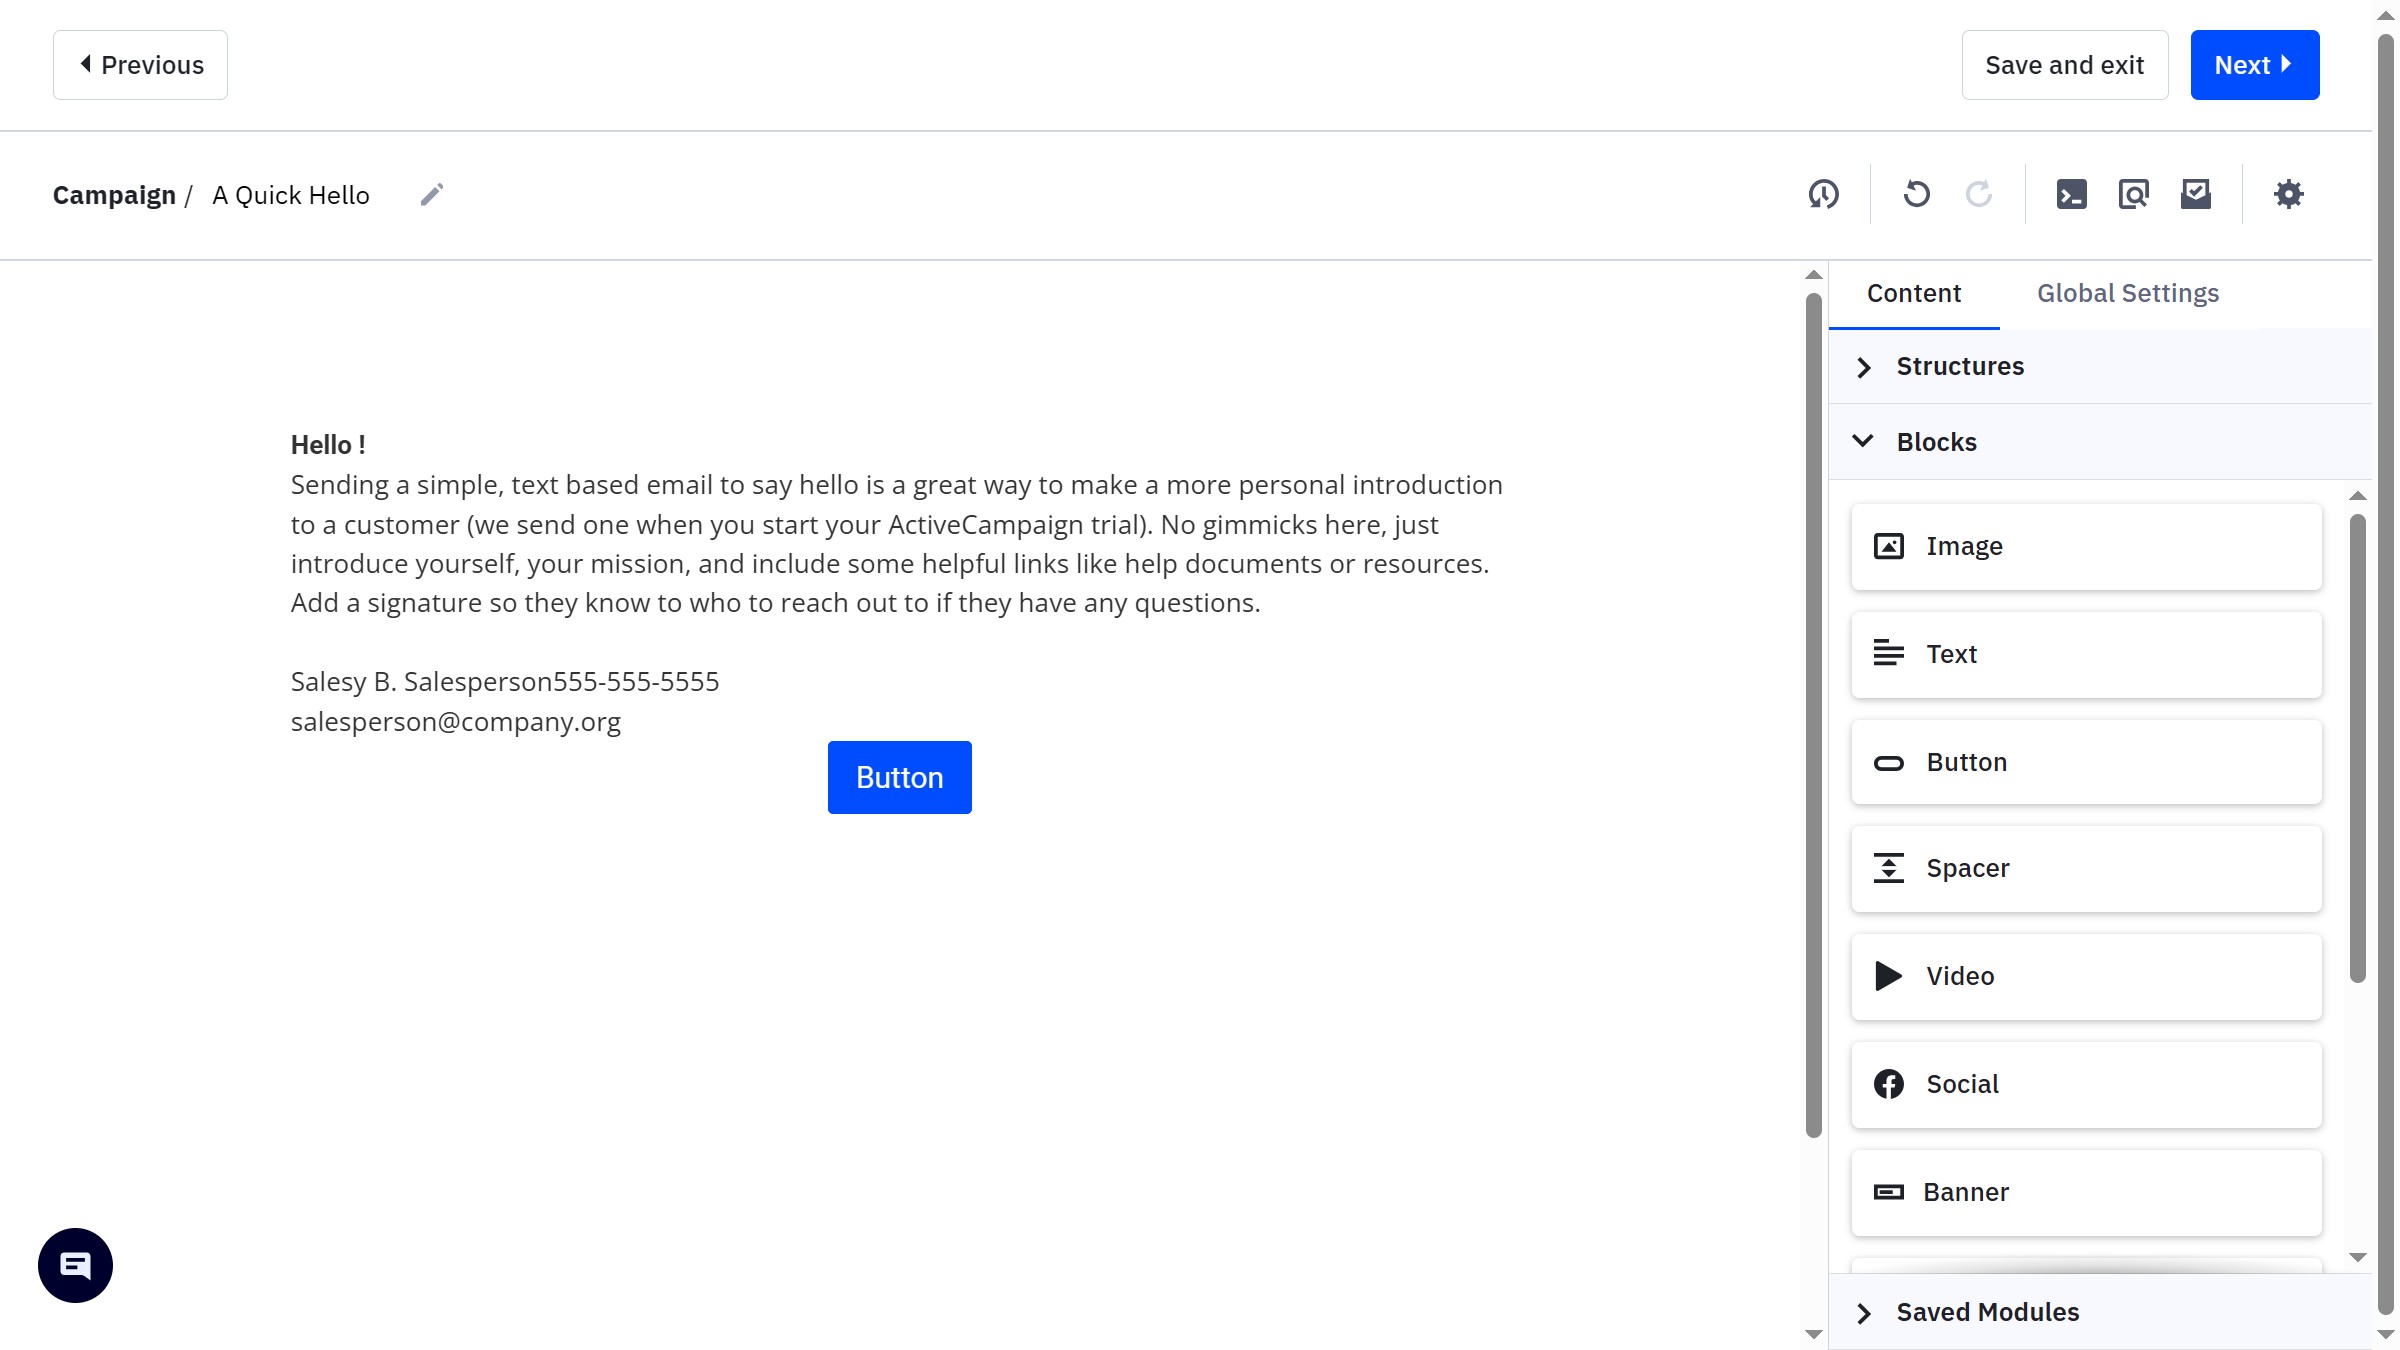Click the redo arrow icon
Image resolution: width=2400 pixels, height=1350 pixels.
pyautogui.click(x=1978, y=194)
